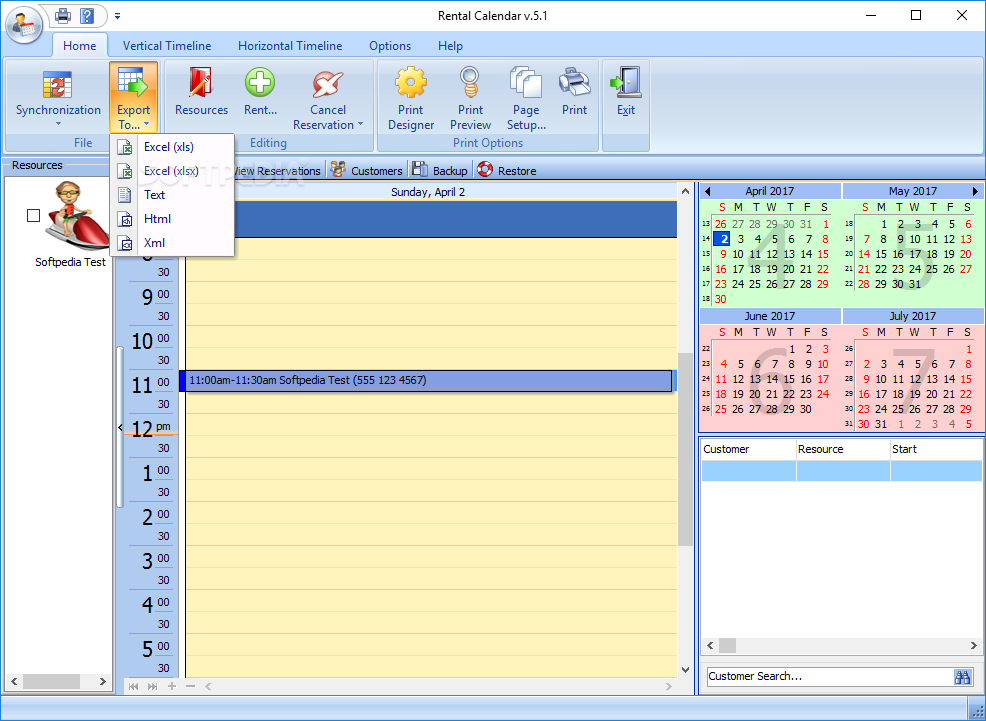Click the Resources panel right scroll arrow
Image resolution: width=986 pixels, height=721 pixels.
[x=102, y=681]
